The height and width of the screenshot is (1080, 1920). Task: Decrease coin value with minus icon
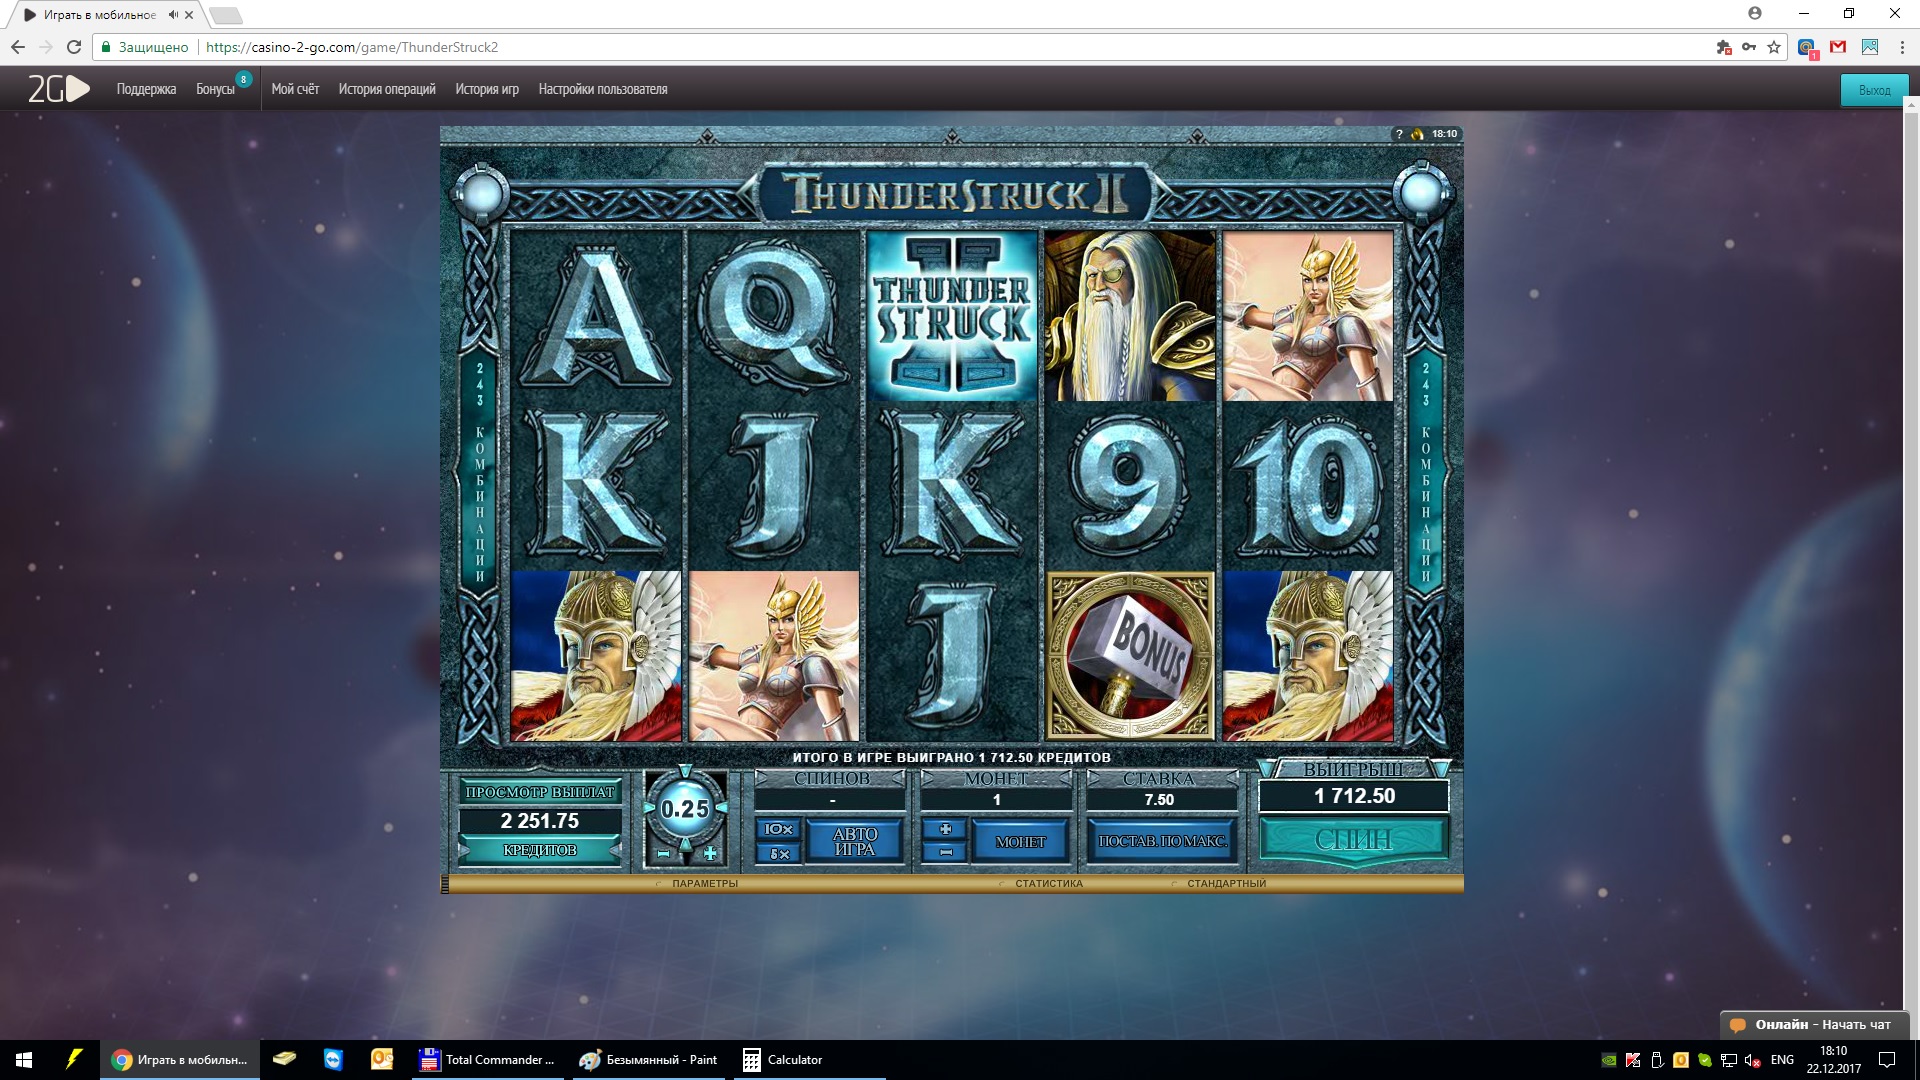click(x=663, y=854)
